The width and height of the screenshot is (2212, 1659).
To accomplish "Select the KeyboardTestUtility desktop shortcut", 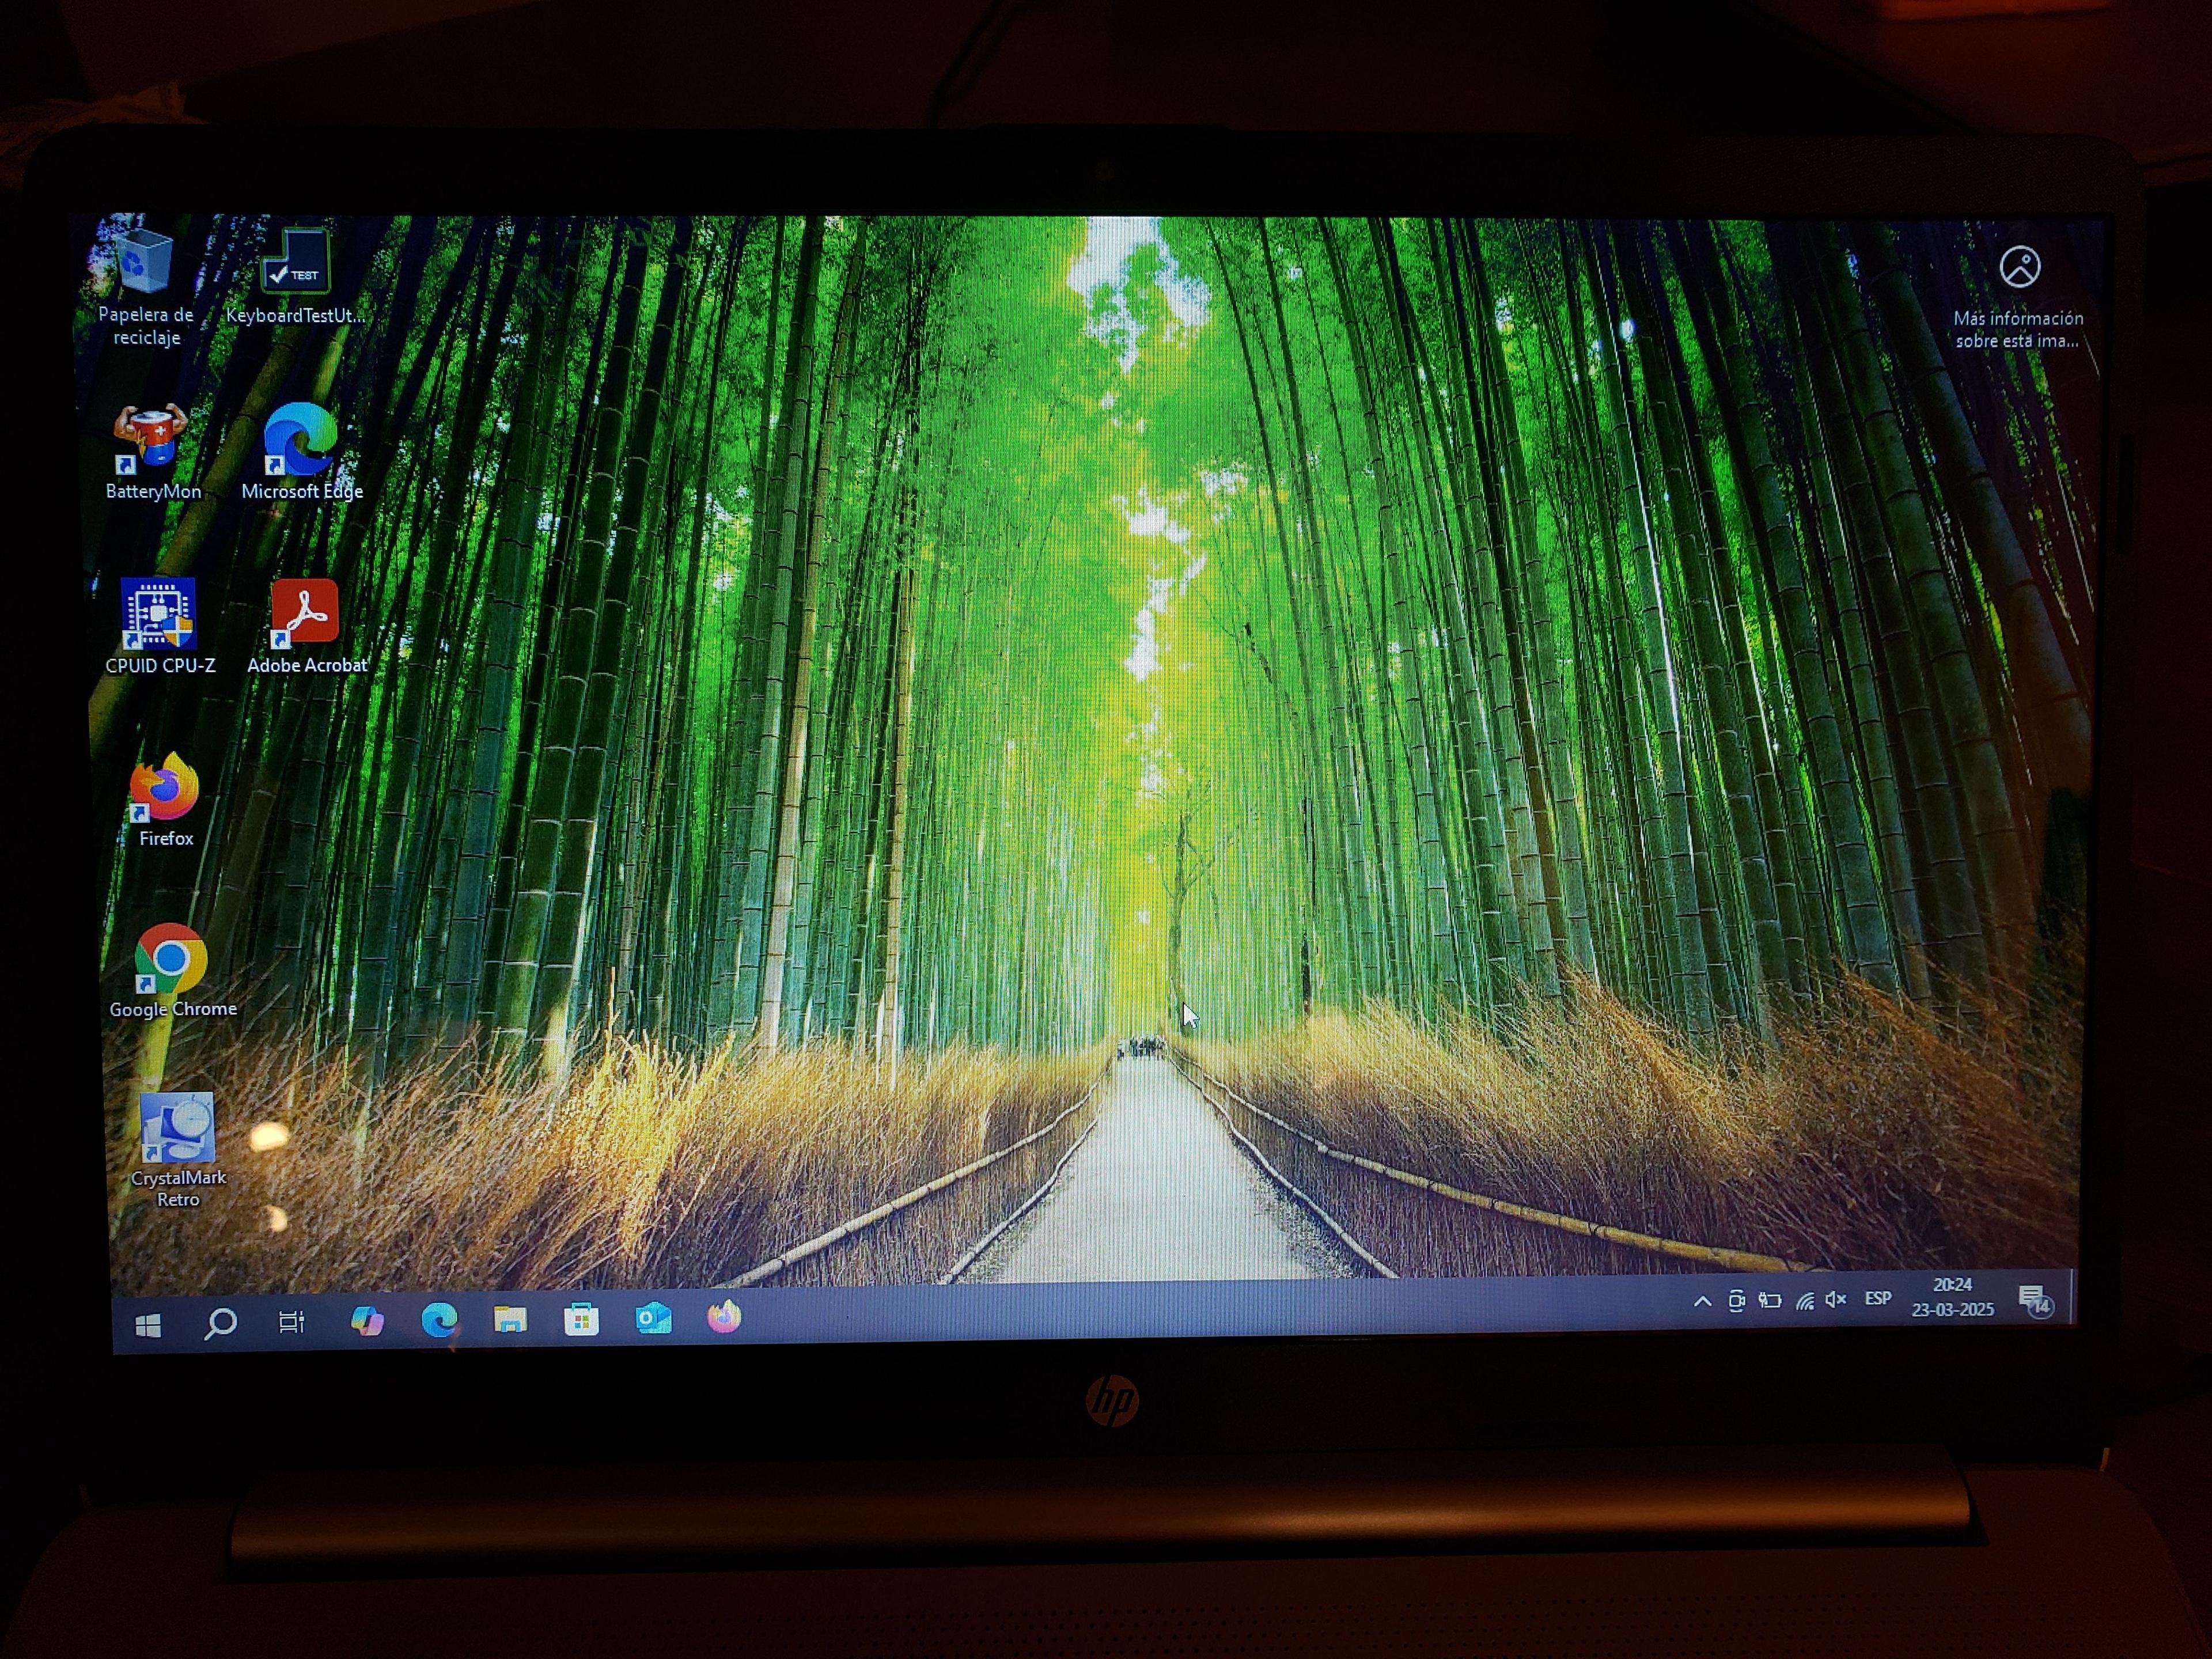I will [x=296, y=262].
